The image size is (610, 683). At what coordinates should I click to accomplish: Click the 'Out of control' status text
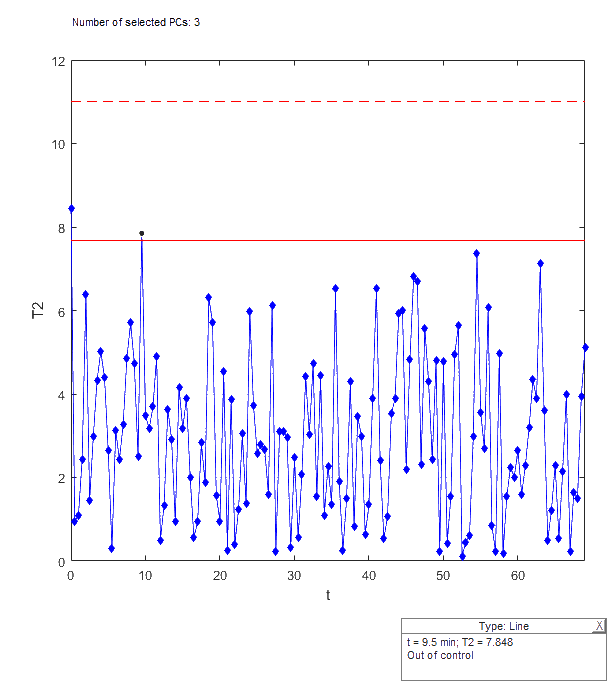[x=439, y=656]
